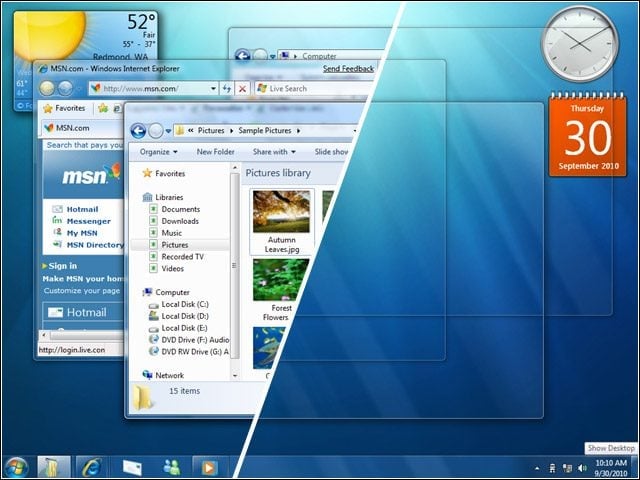Click Forward button in Internet Explorer

coord(65,88)
